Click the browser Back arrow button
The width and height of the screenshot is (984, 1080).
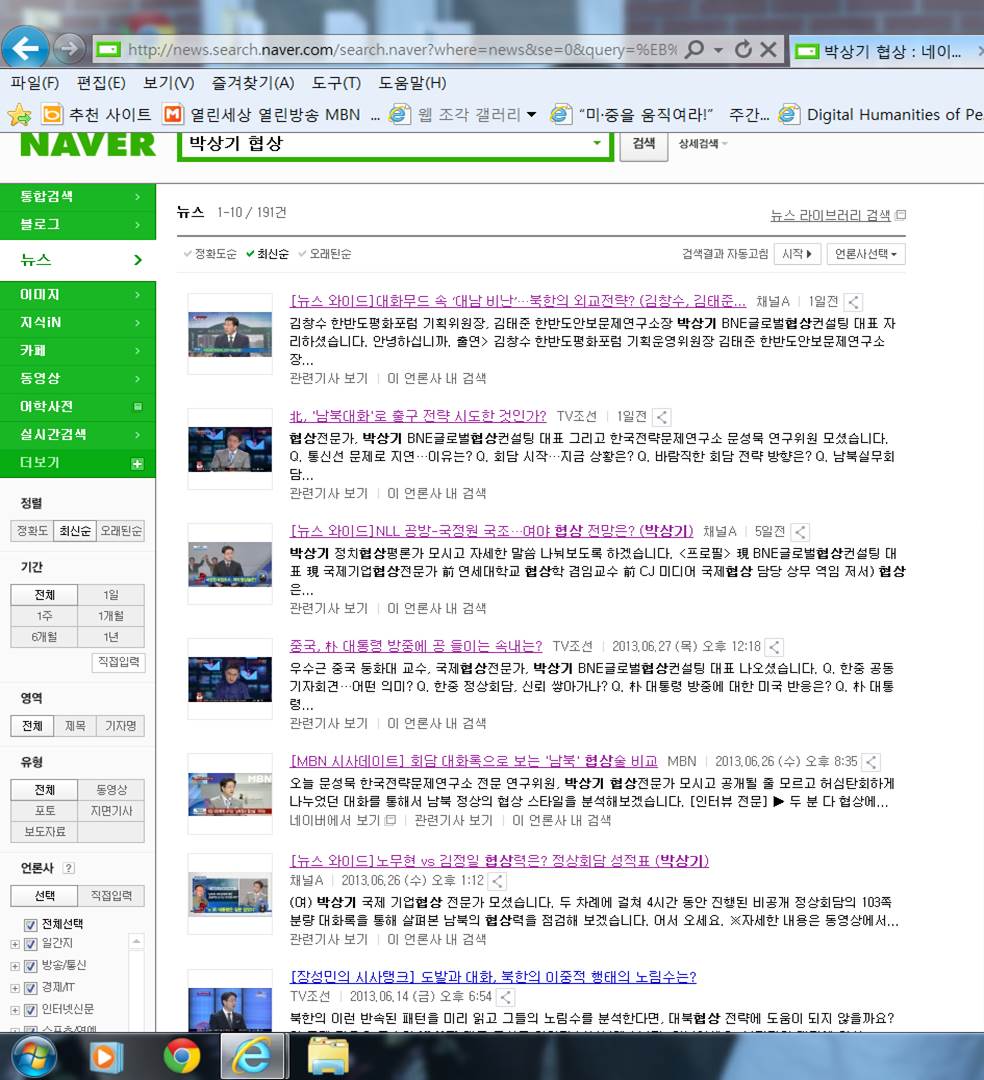25,48
